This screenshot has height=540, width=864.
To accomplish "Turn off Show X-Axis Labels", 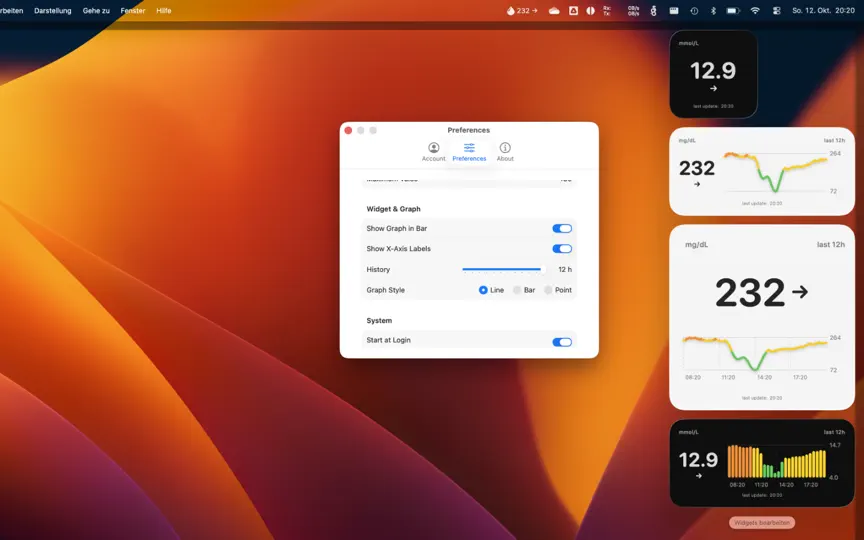I will click(x=562, y=249).
